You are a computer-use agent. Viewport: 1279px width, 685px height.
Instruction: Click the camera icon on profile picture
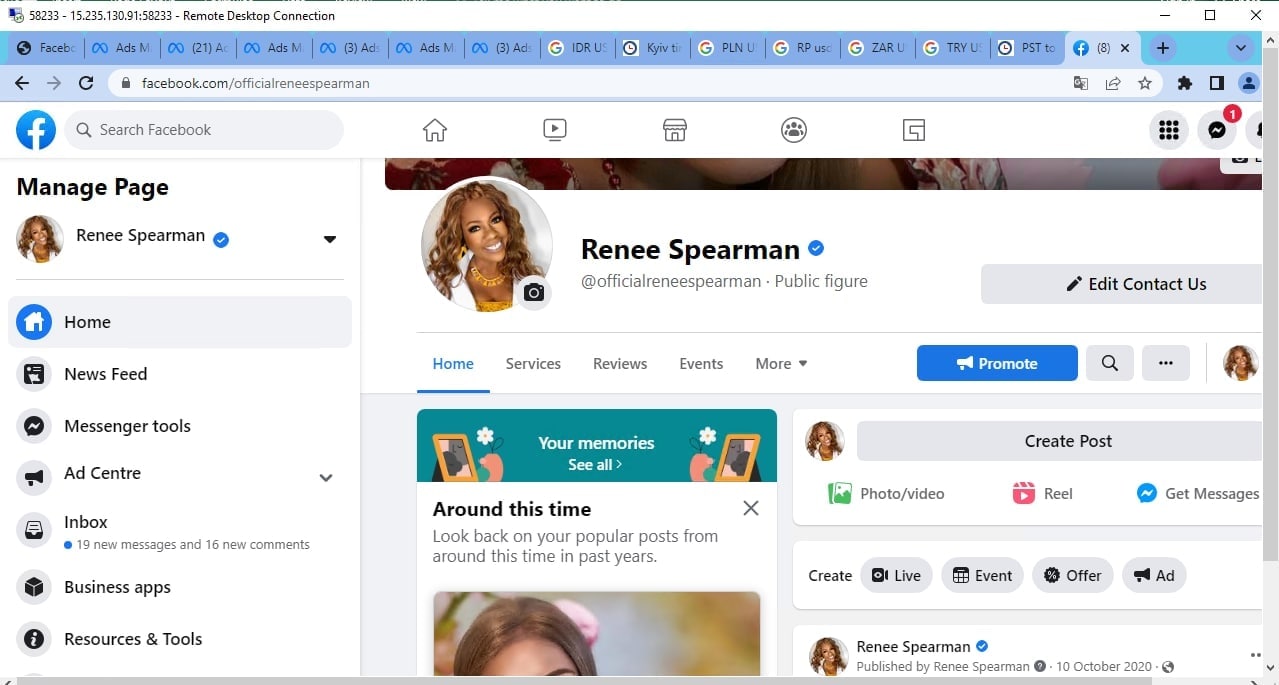pos(534,292)
